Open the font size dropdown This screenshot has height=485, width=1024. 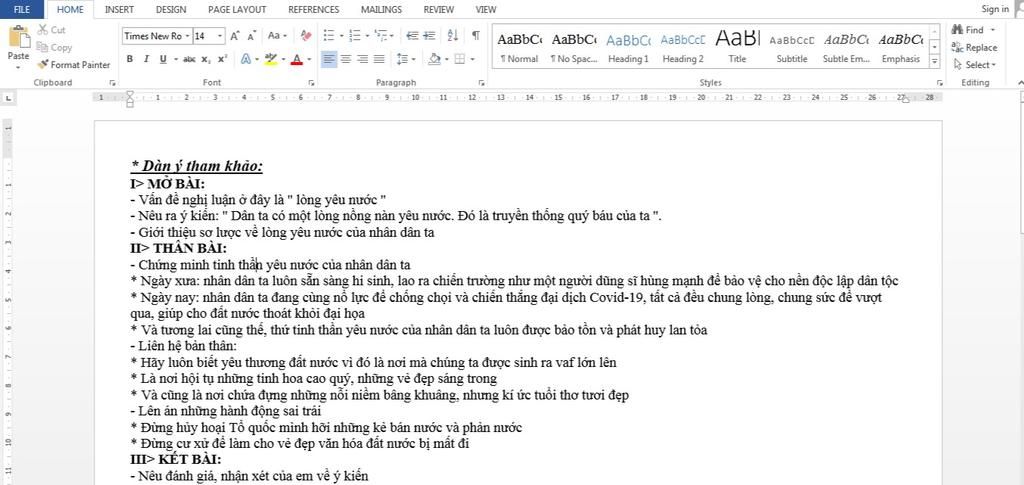[x=220, y=36]
